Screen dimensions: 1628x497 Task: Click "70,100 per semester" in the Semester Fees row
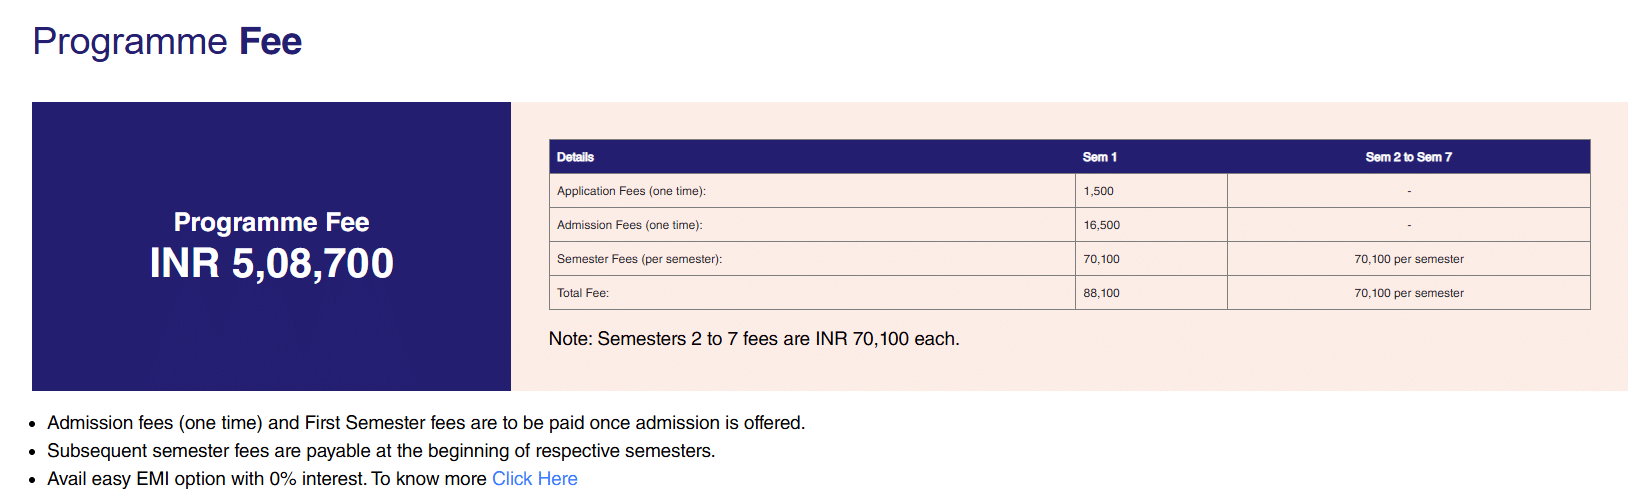(1408, 259)
